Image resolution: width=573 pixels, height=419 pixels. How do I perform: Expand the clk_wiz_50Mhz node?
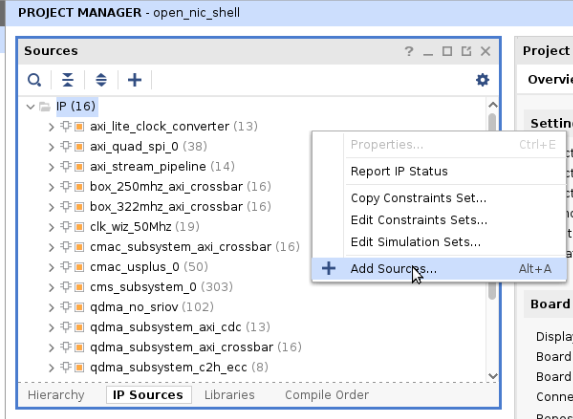pyautogui.click(x=52, y=227)
